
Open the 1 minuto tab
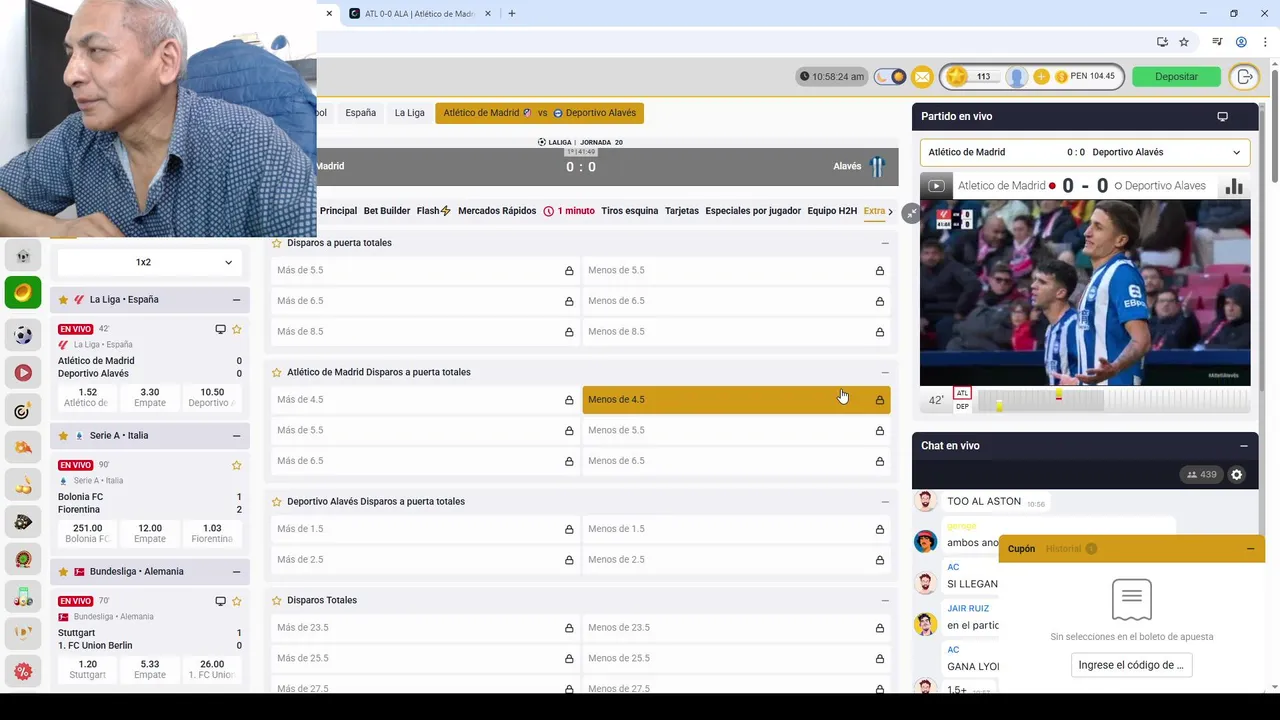(x=569, y=211)
